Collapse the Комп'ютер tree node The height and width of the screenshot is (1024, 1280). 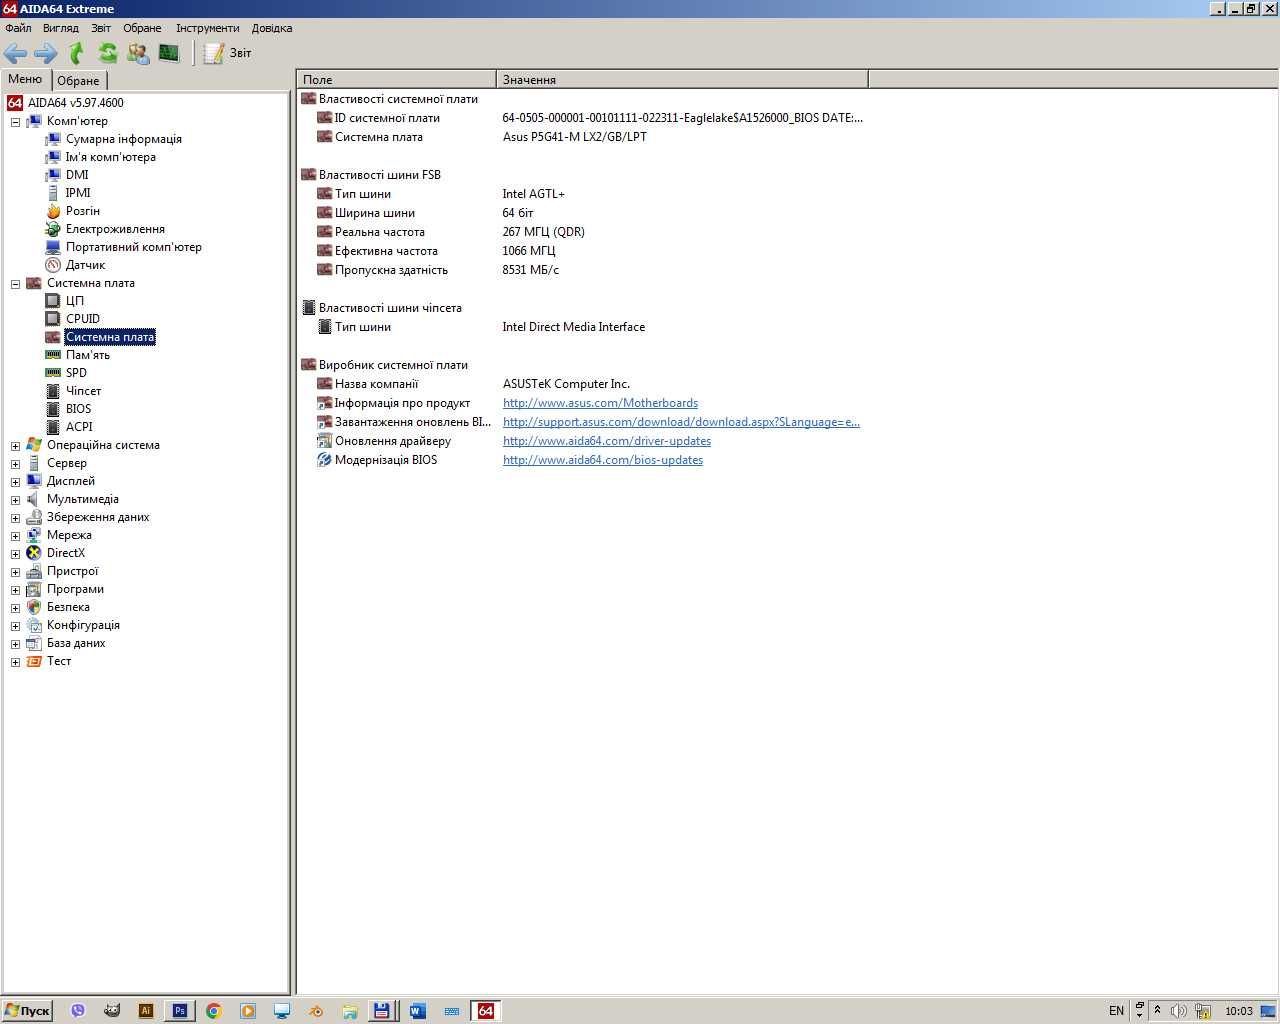(15, 122)
